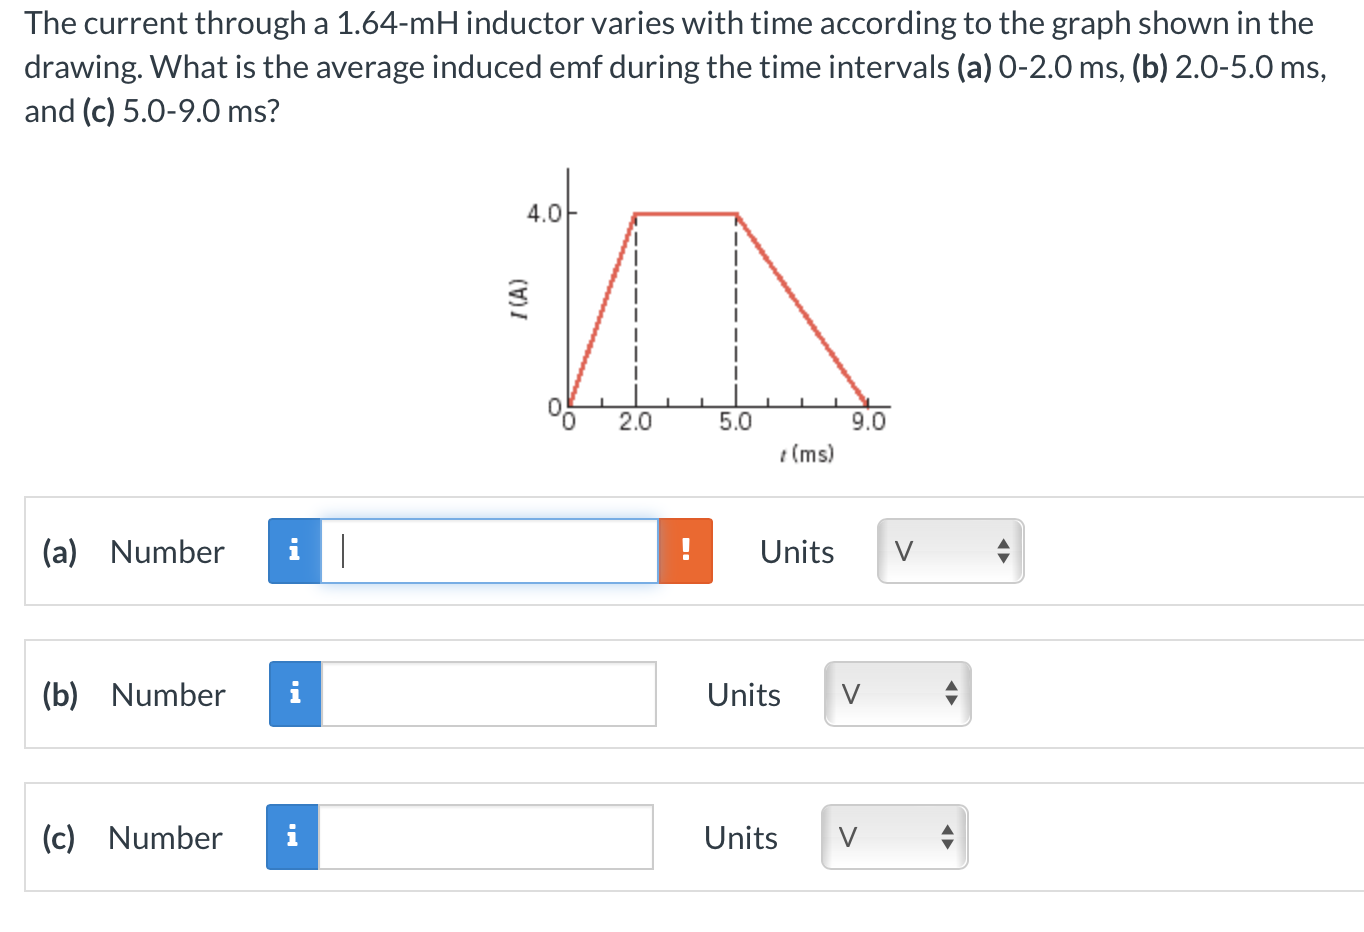Image resolution: width=1364 pixels, height=932 pixels.
Task: Click the "I (A)" vertical axis label
Action: point(518,298)
